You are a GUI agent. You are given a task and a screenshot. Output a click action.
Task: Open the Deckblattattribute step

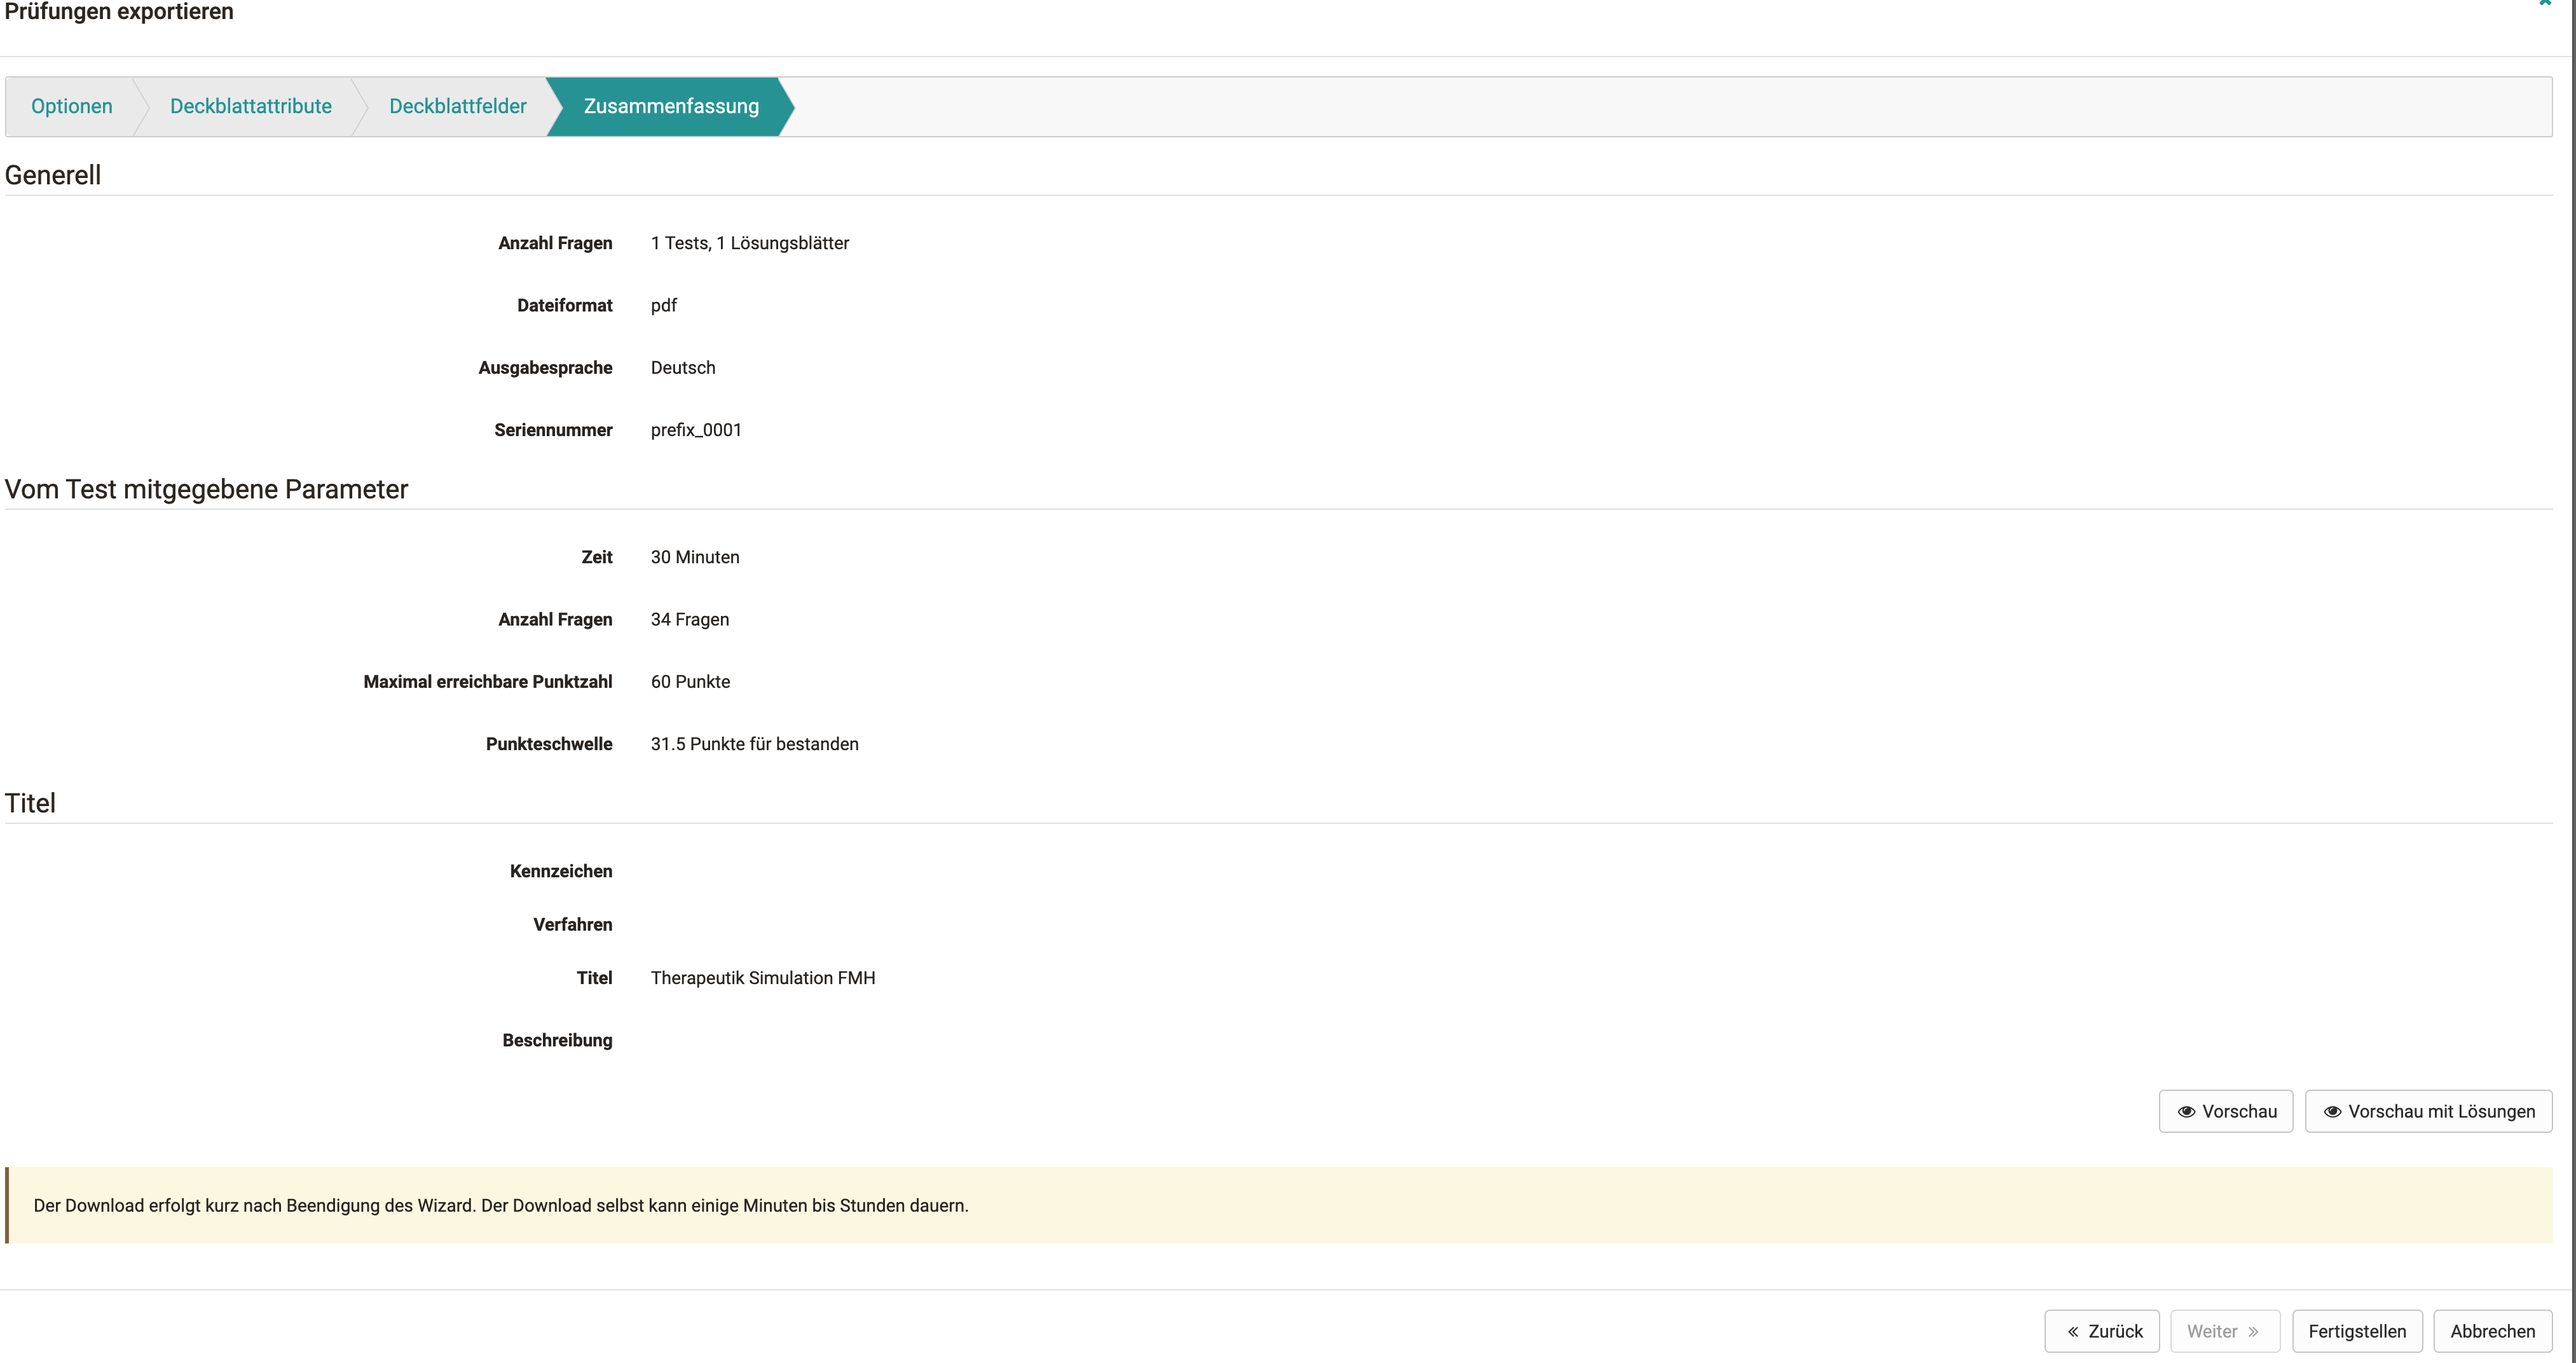[x=250, y=106]
